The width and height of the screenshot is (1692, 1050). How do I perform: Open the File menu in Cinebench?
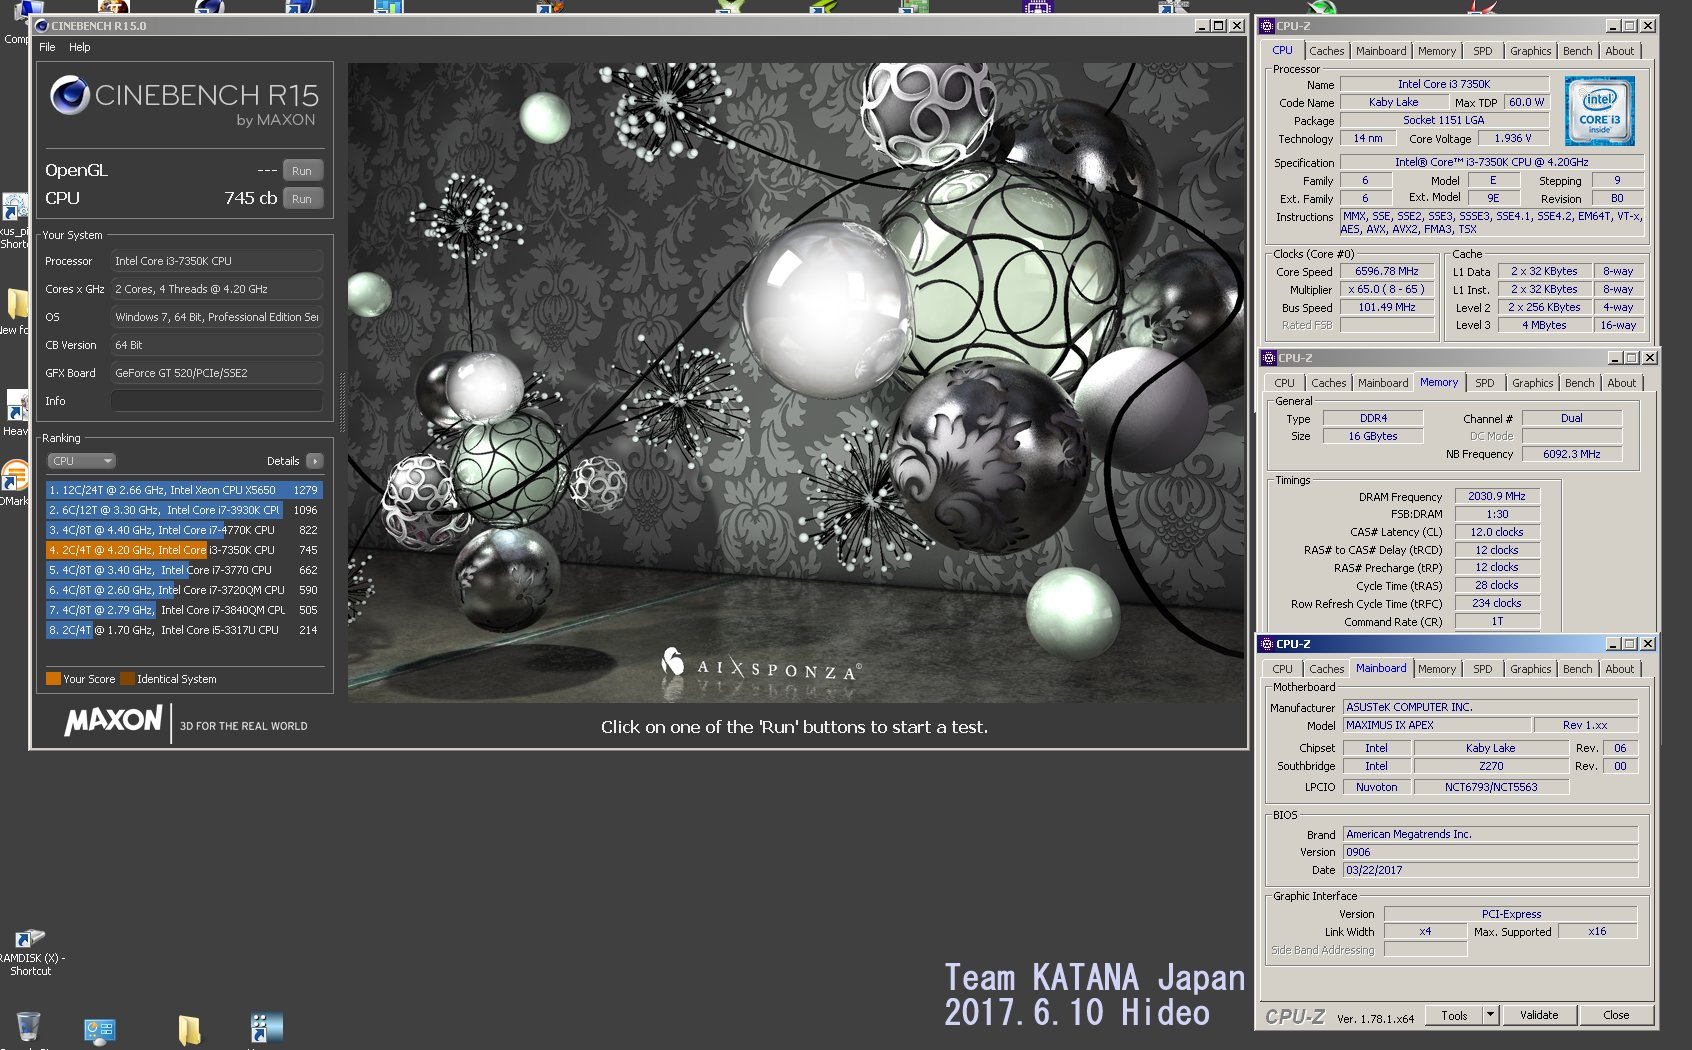click(47, 47)
